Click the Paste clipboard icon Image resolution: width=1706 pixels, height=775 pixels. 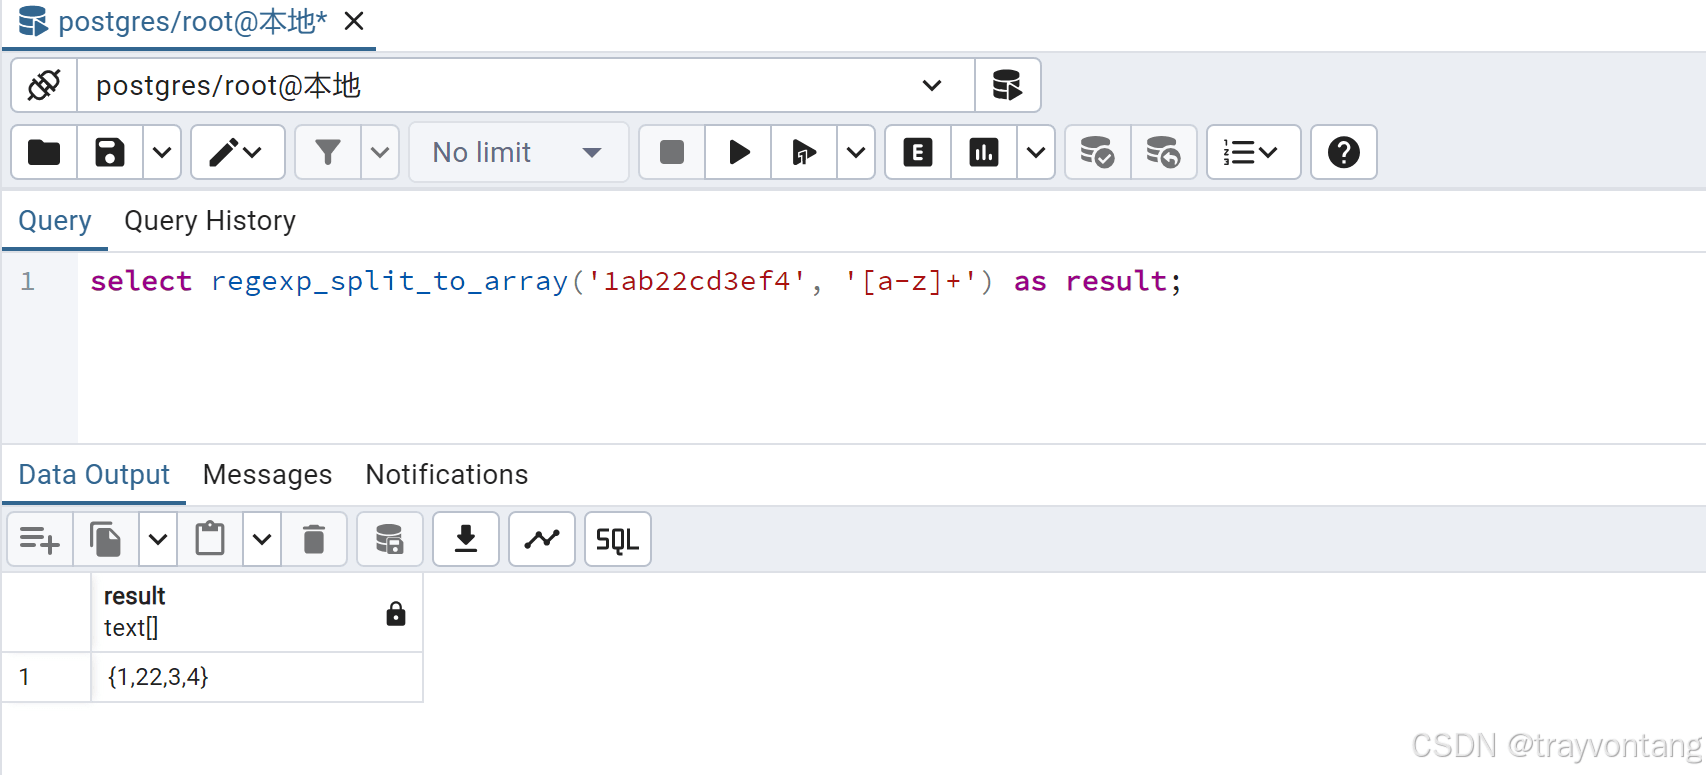coord(210,539)
